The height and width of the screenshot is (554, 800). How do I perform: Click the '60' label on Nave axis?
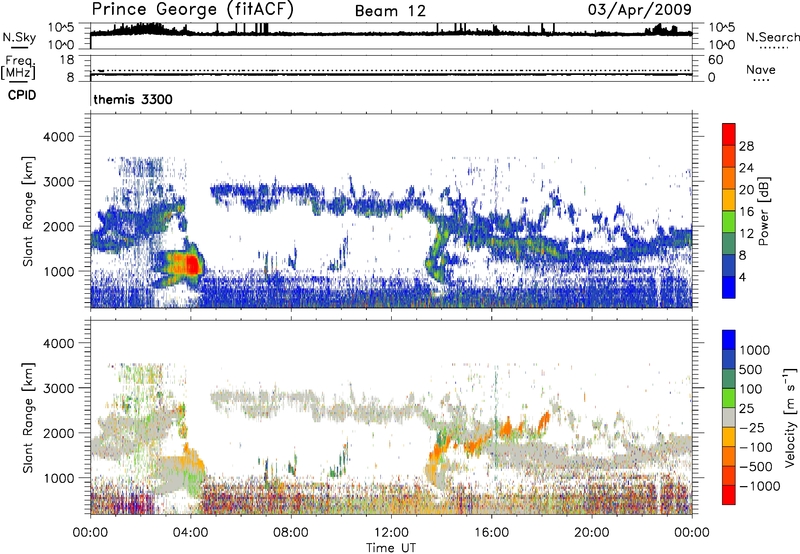click(x=715, y=60)
